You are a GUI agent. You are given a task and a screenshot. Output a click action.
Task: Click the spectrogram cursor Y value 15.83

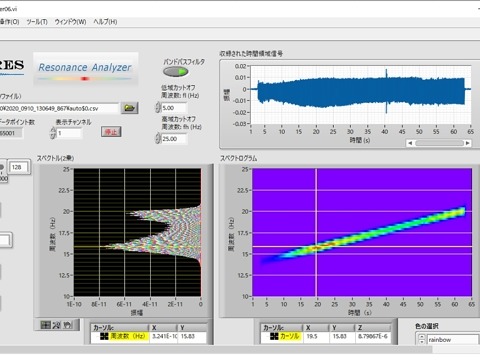pos(339,336)
